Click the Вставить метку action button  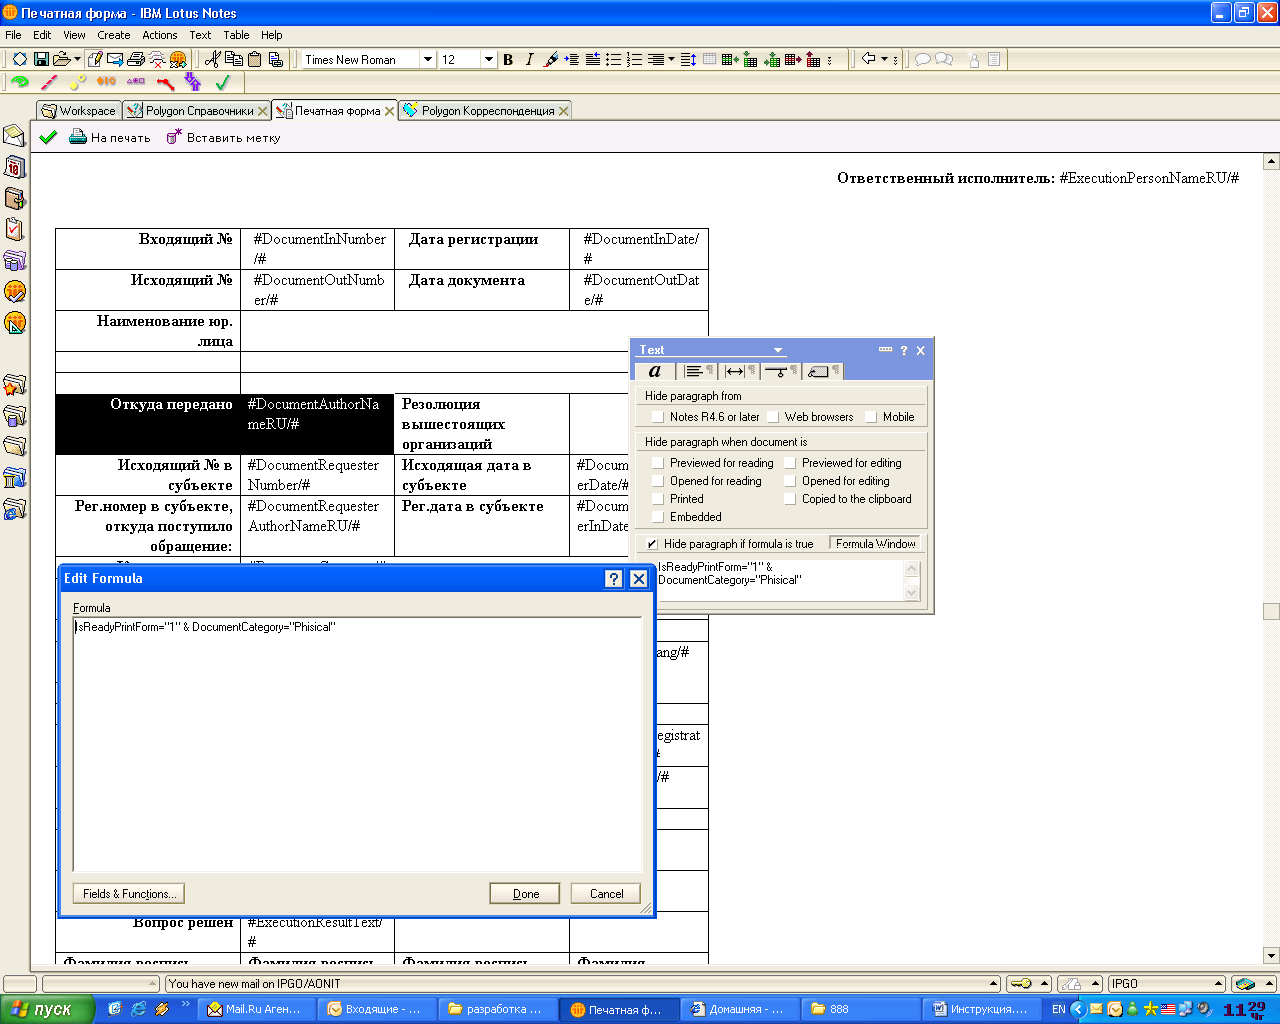[223, 138]
